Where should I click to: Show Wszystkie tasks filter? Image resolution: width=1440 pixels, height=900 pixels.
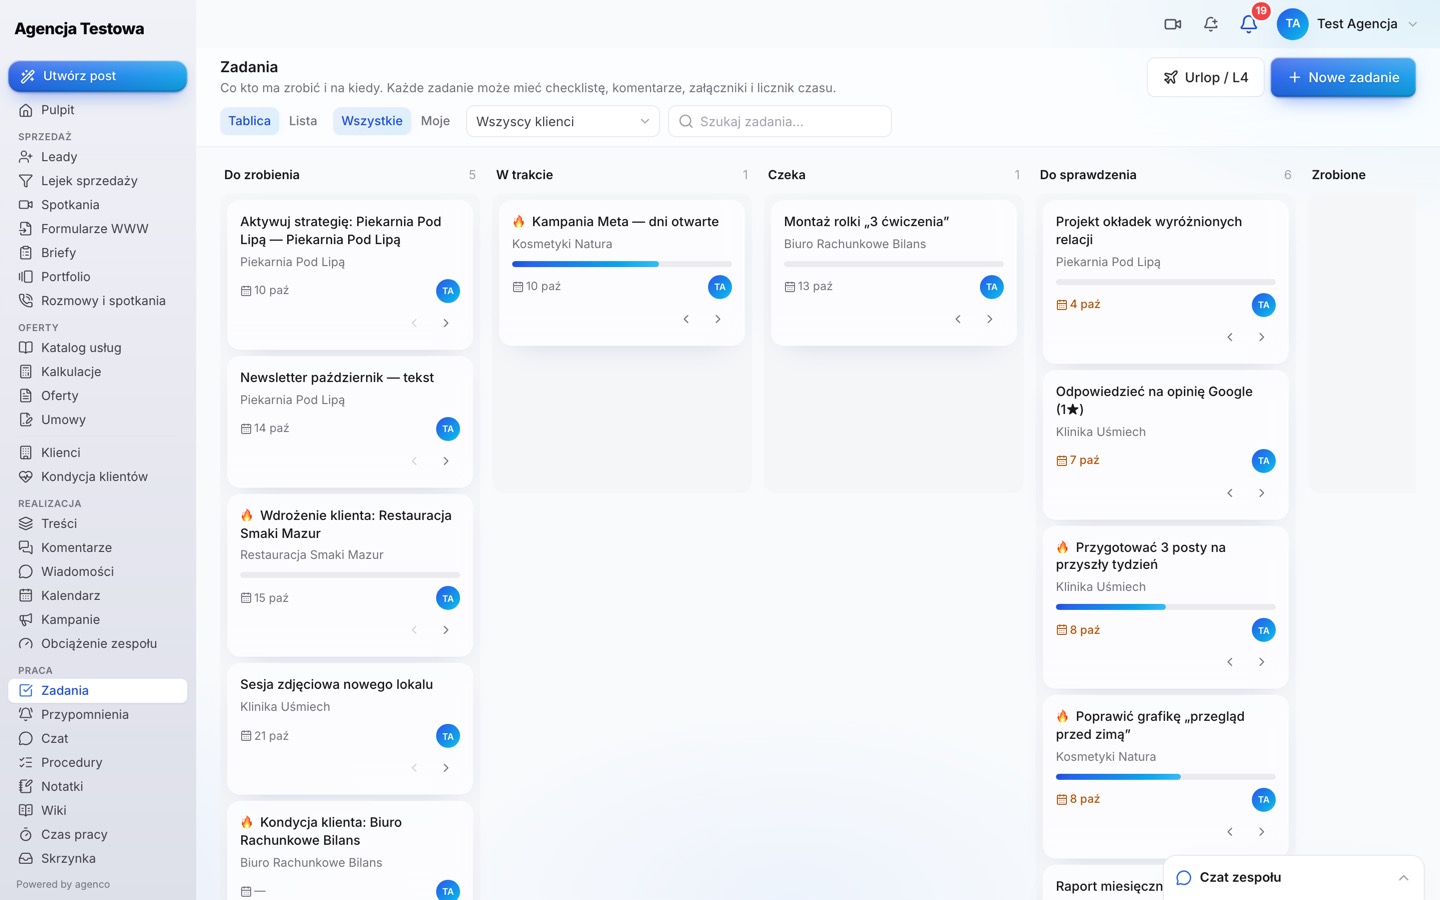click(x=372, y=121)
